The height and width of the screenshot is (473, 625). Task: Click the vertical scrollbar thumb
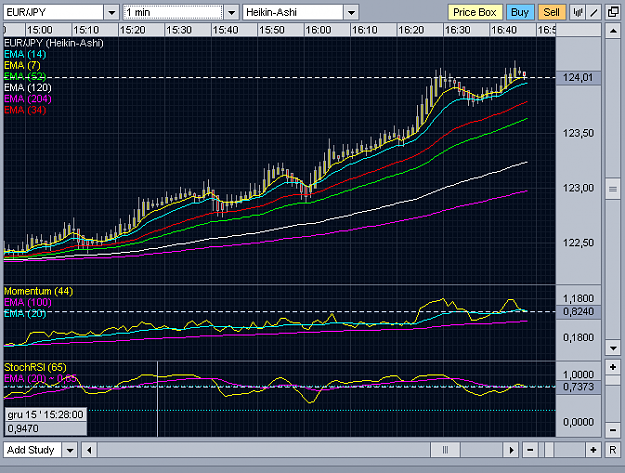613,189
